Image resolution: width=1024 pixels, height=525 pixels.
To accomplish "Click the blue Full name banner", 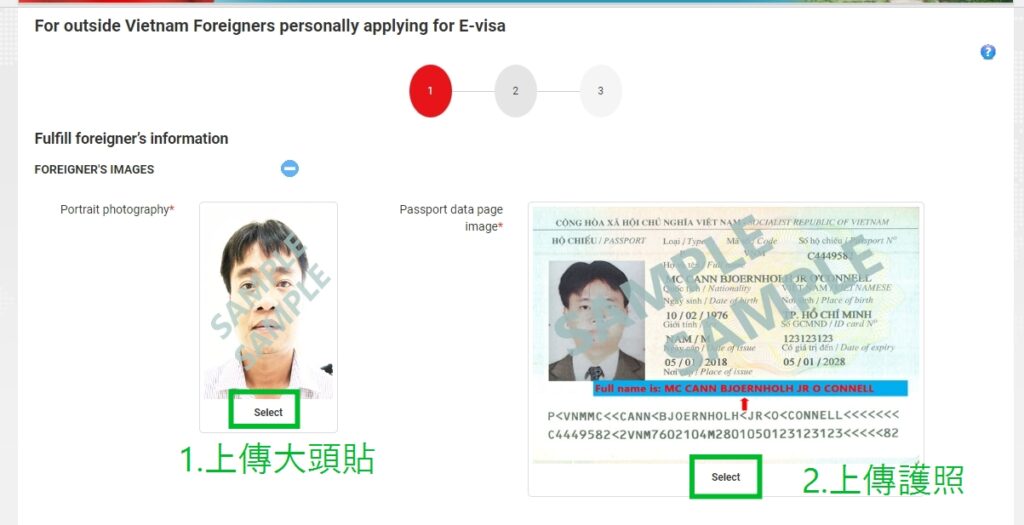I will [750, 389].
